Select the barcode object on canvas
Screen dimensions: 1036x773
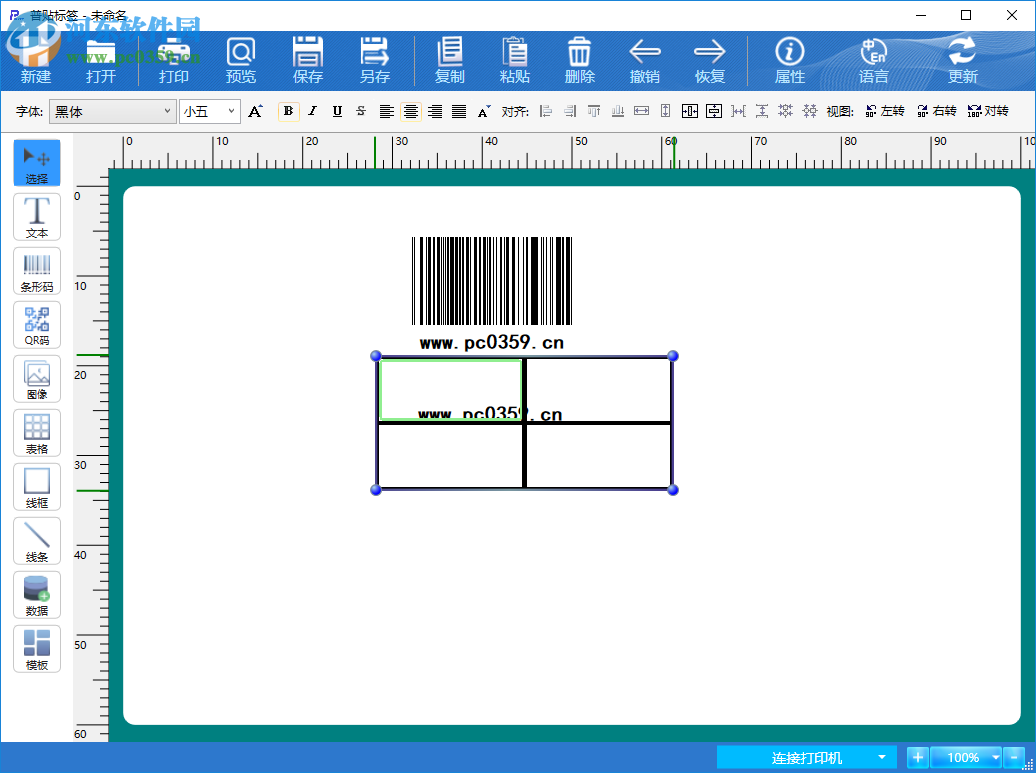point(492,281)
